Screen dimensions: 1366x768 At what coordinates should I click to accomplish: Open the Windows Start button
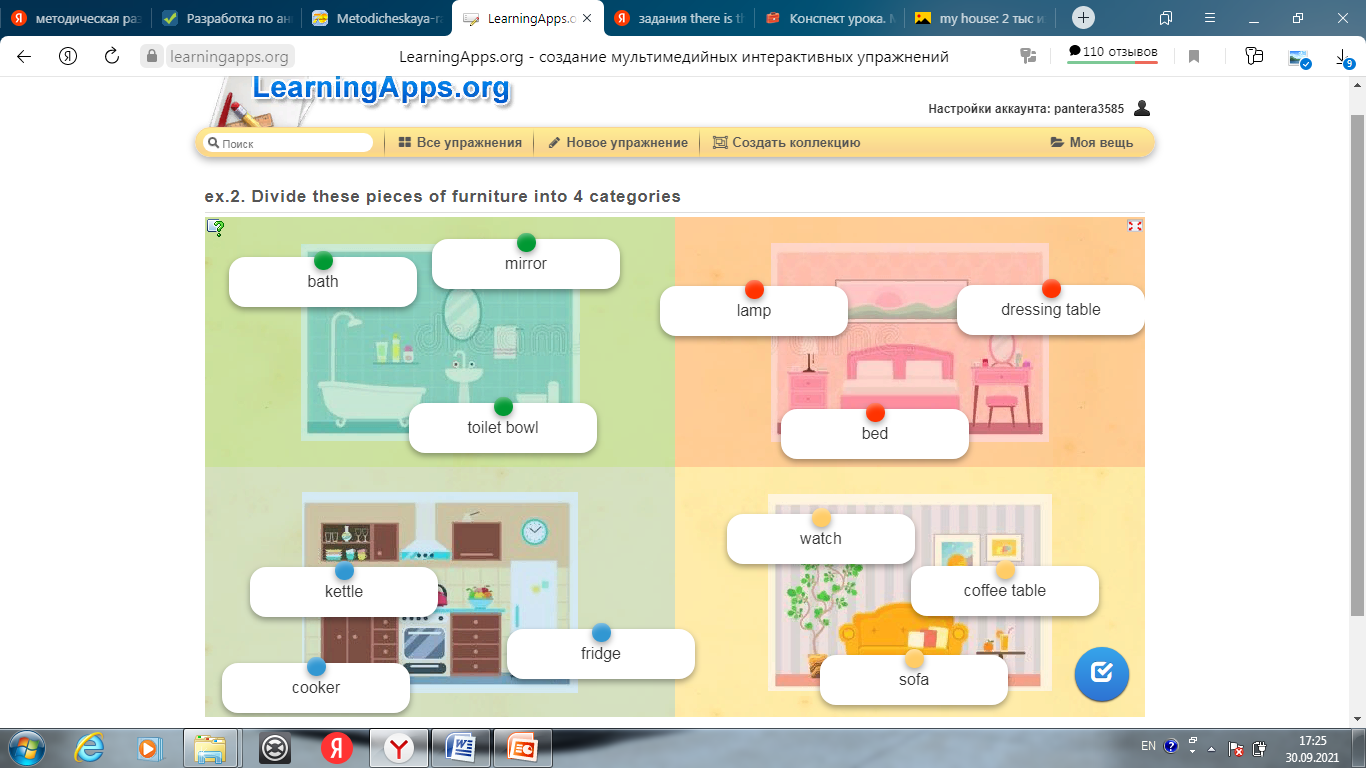click(x=25, y=748)
